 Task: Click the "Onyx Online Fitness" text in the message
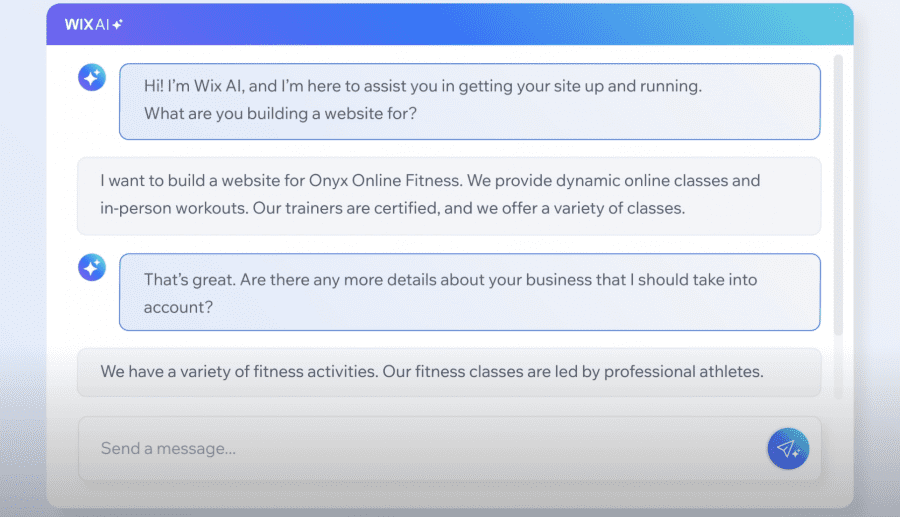point(385,181)
